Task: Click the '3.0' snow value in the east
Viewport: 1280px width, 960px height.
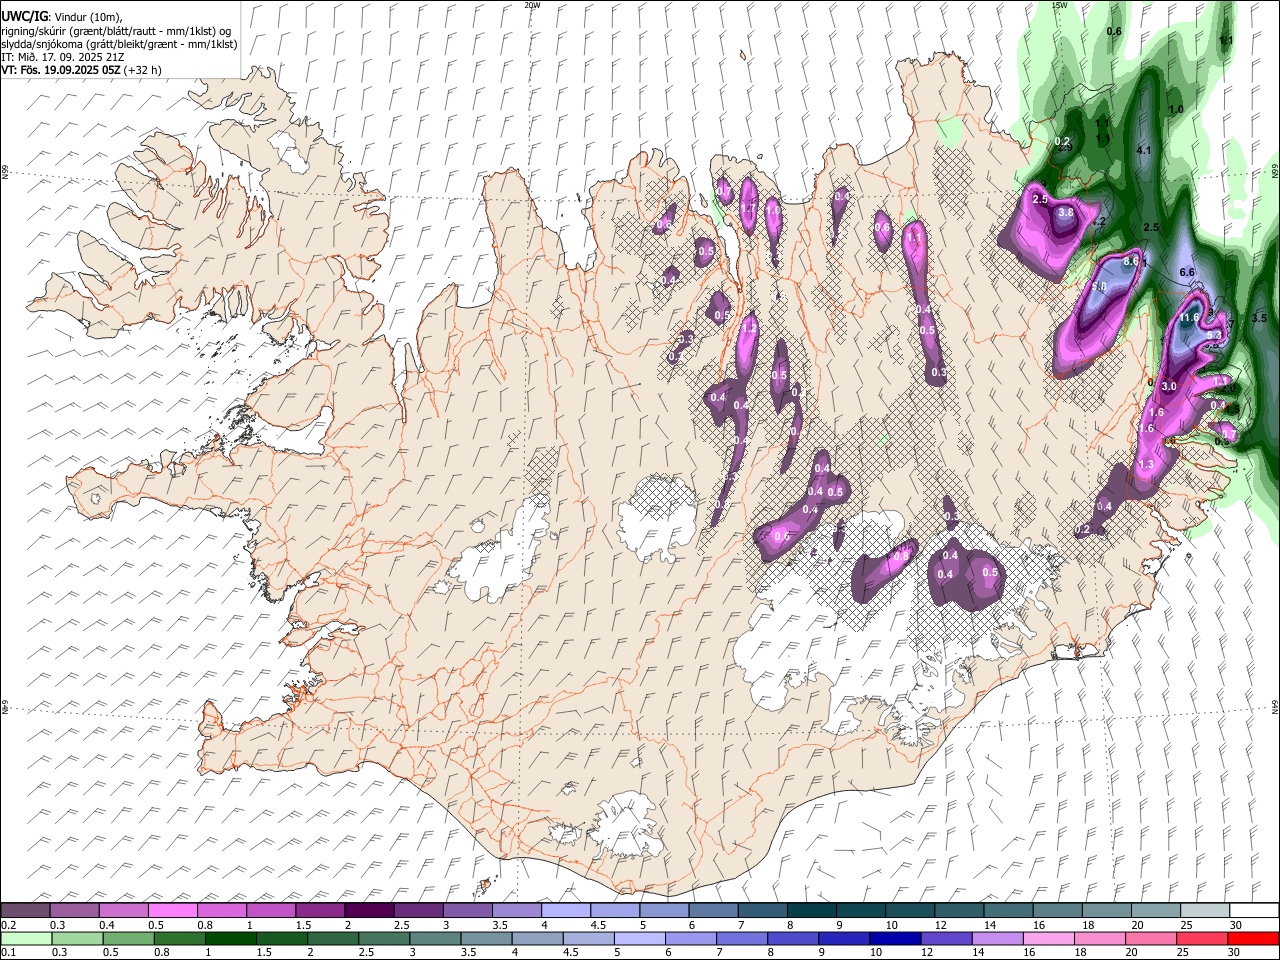Action: click(1169, 386)
